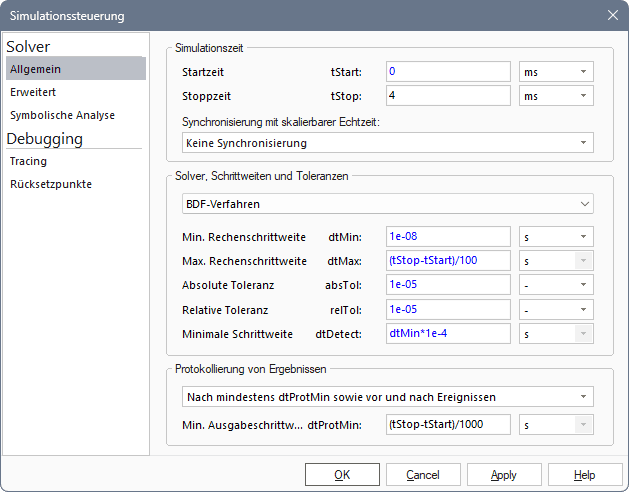629x492 pixels.
Task: Expand the results logging mode dropdown
Action: [x=388, y=396]
